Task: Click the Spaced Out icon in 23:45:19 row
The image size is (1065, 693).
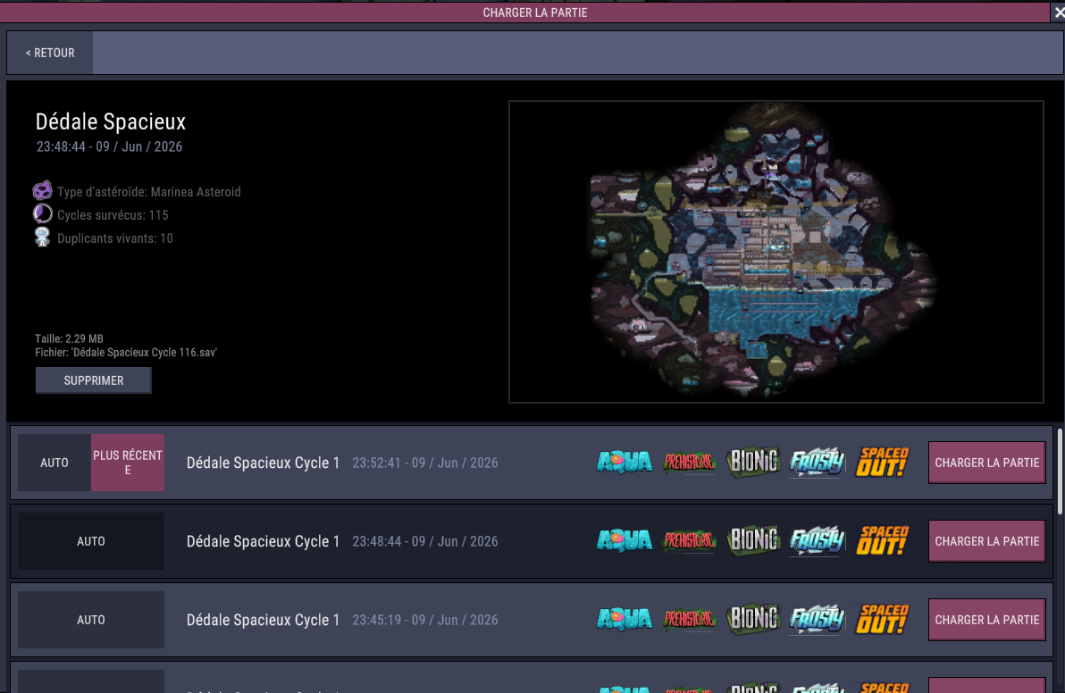Action: tap(882, 619)
